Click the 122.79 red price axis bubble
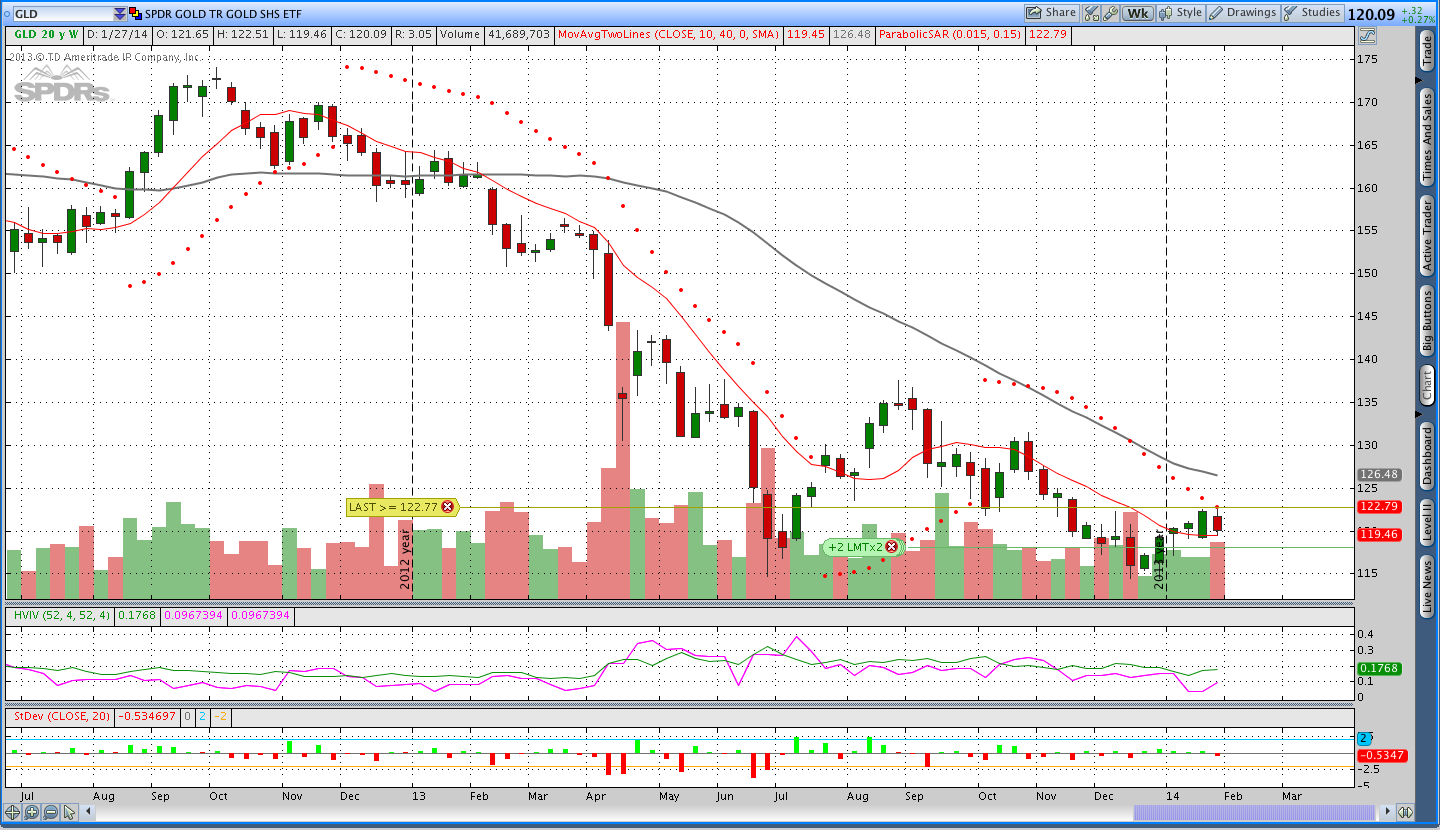The height and width of the screenshot is (830, 1440). point(1379,506)
